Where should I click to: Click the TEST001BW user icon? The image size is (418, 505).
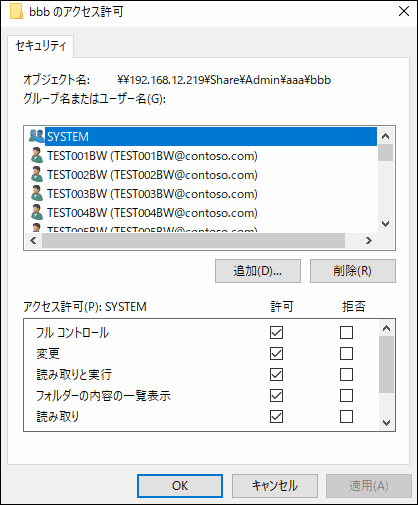36,155
